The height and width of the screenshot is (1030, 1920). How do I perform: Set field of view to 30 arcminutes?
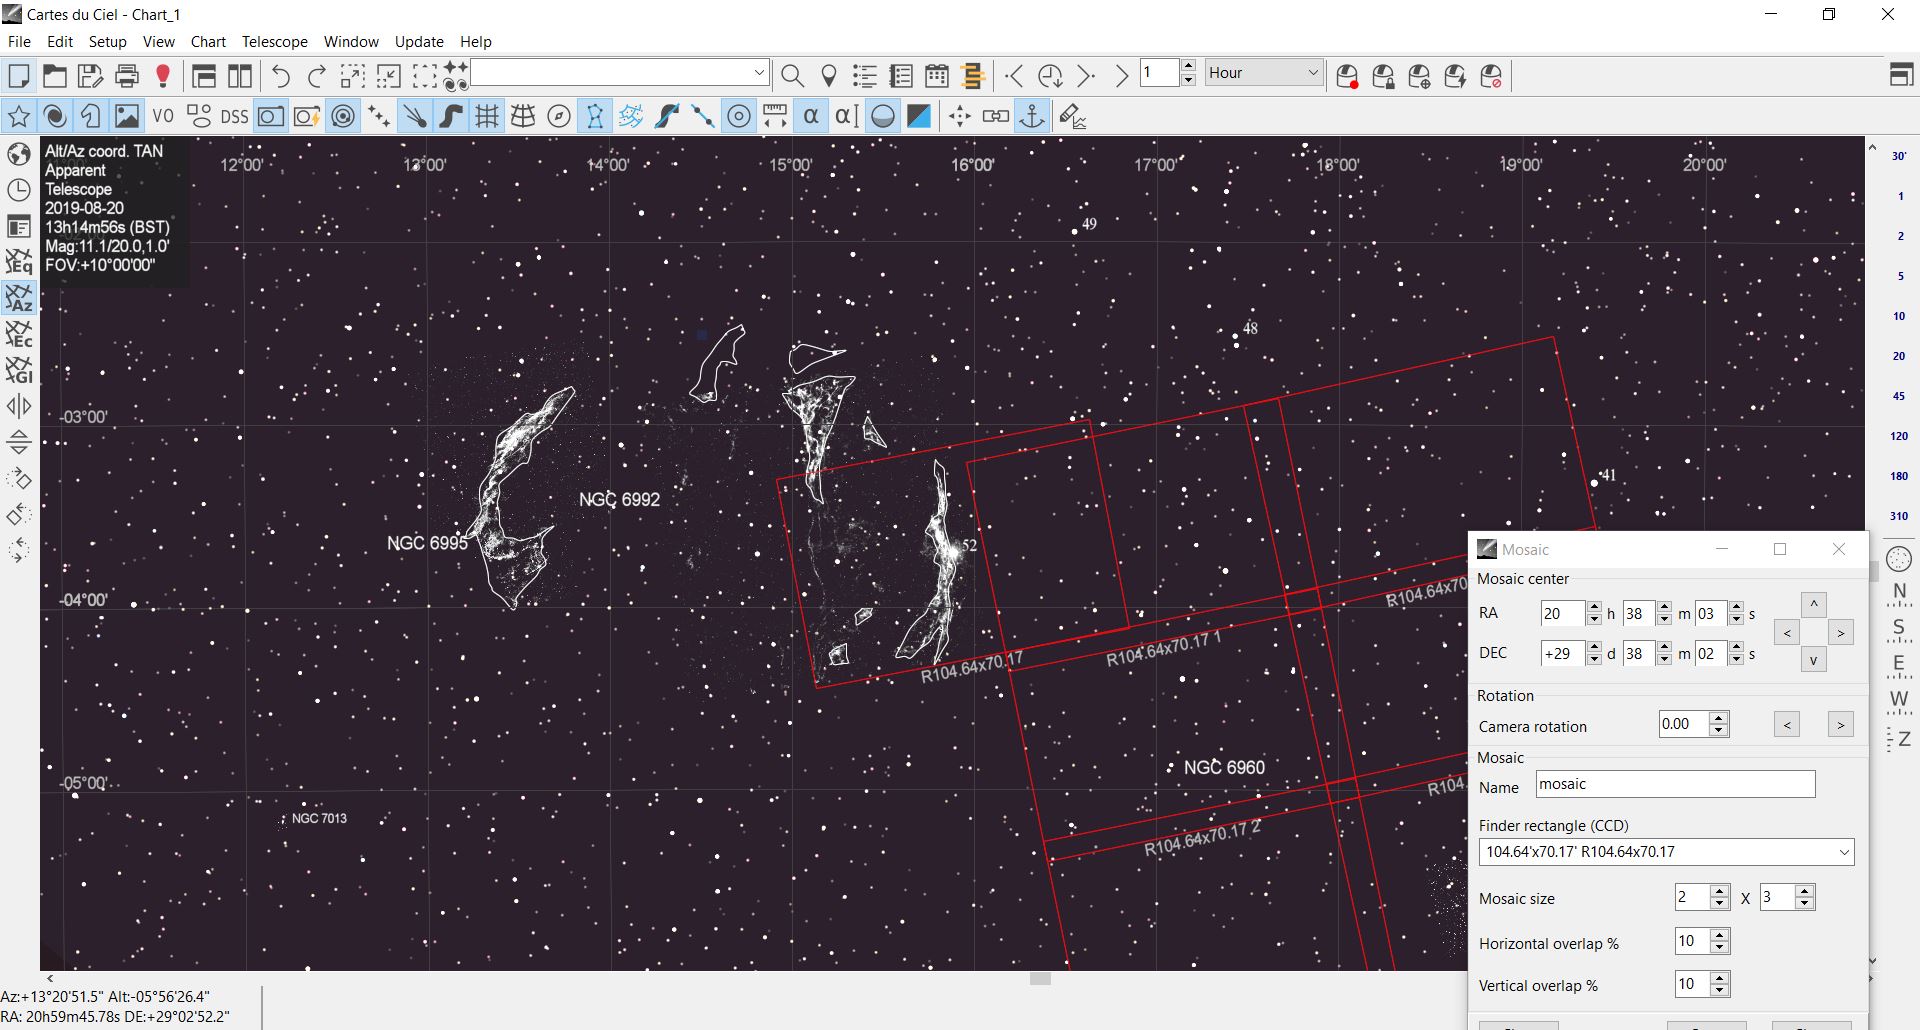click(x=1899, y=156)
